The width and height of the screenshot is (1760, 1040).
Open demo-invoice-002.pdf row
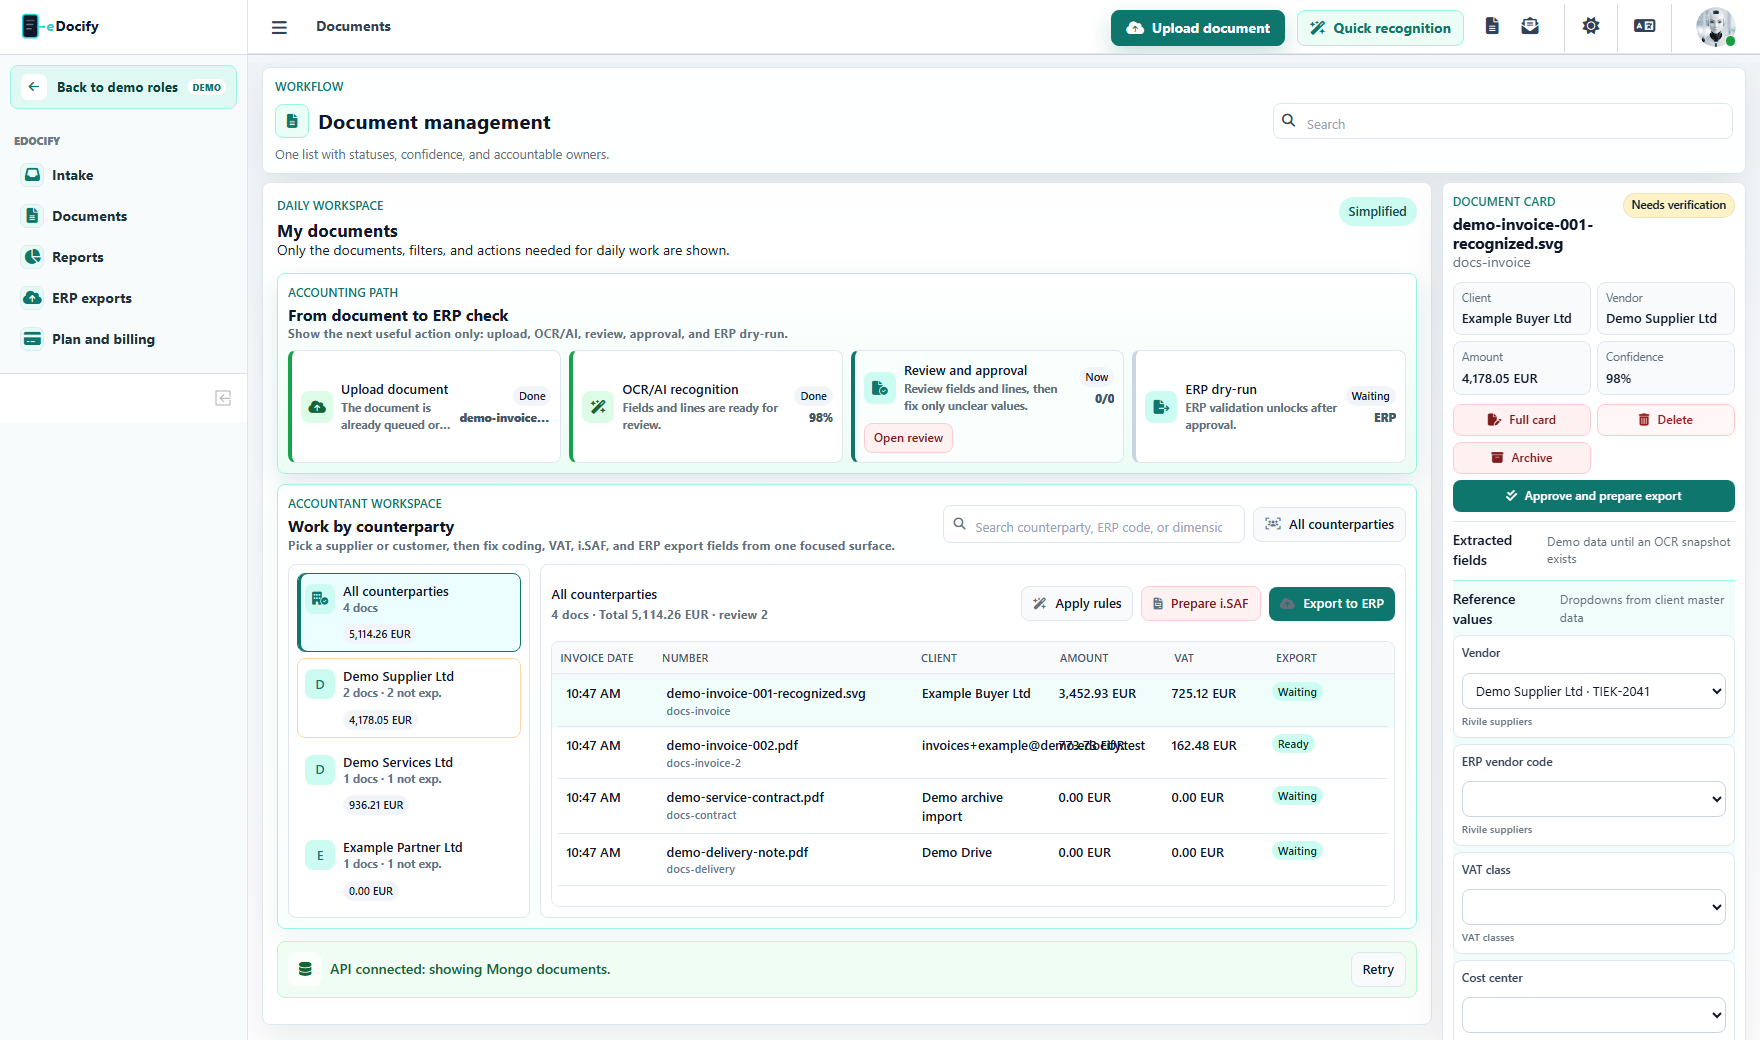pyautogui.click(x=973, y=753)
